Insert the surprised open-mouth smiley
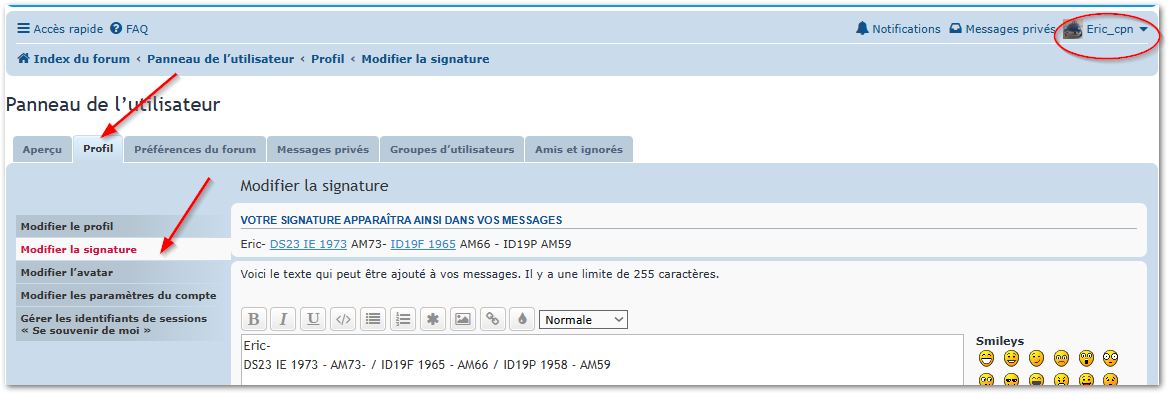1168x394 pixels. tap(1086, 358)
